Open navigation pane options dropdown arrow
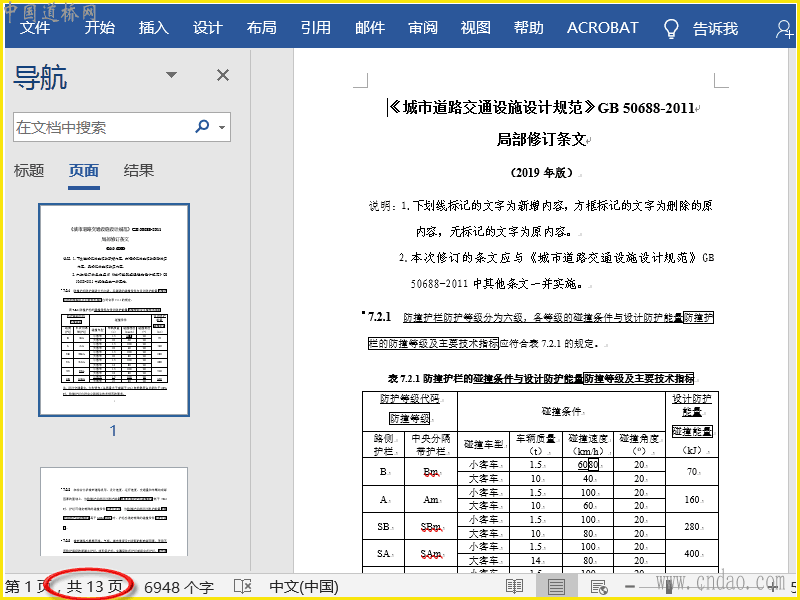The width and height of the screenshot is (800, 600). (171, 75)
